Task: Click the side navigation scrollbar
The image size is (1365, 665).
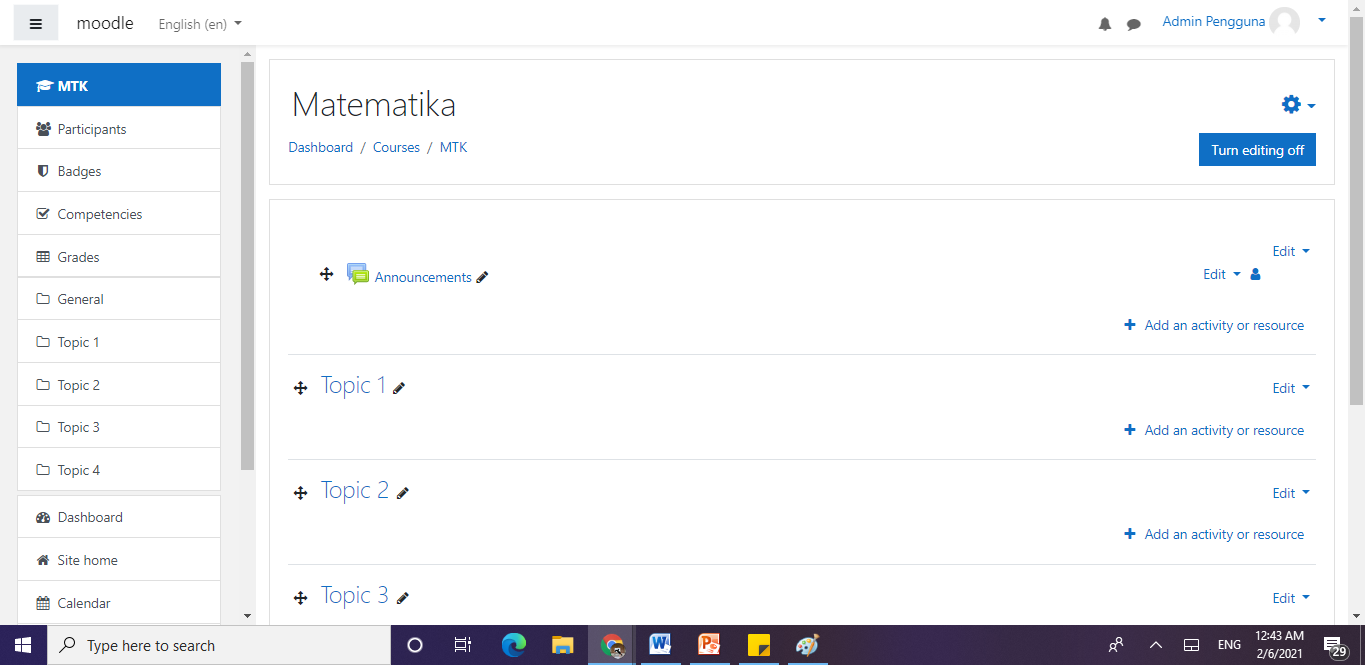Action: 248,265
